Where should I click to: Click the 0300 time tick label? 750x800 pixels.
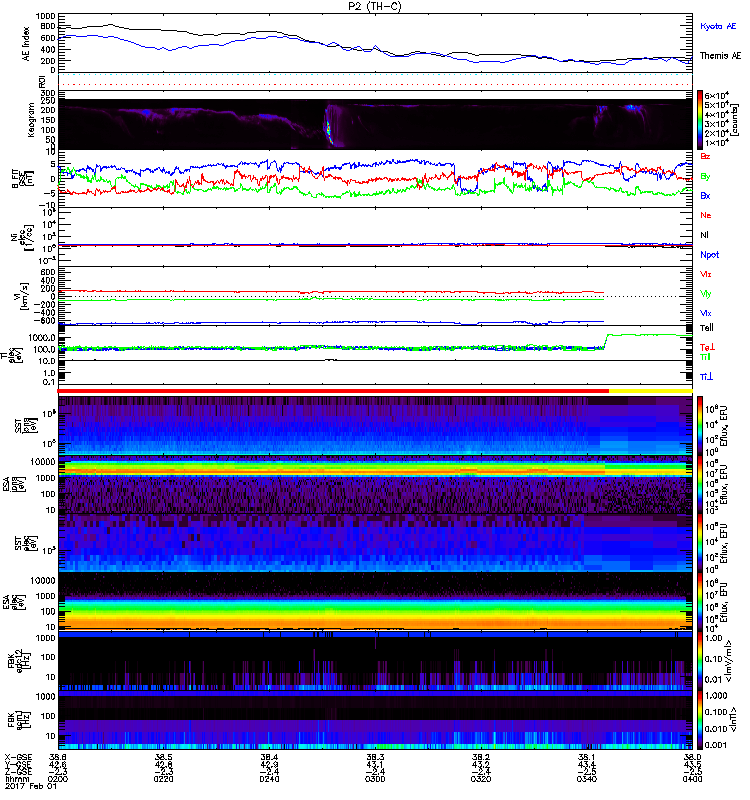click(375, 779)
